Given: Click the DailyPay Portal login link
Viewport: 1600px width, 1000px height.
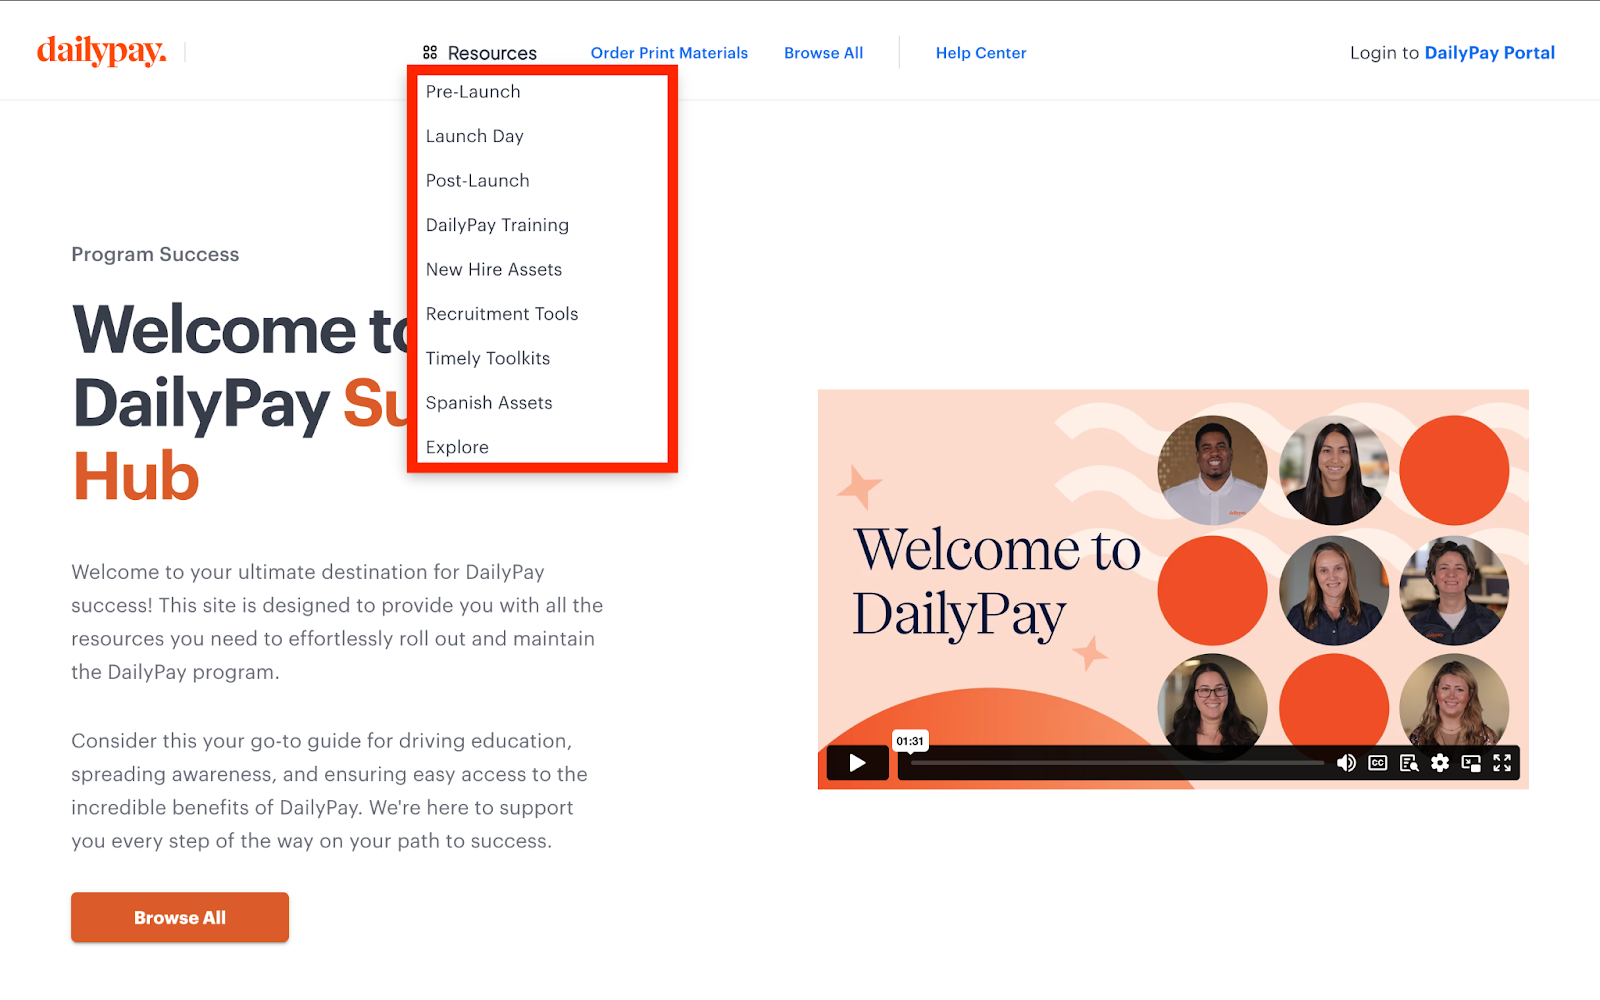Looking at the screenshot, I should (x=1489, y=53).
